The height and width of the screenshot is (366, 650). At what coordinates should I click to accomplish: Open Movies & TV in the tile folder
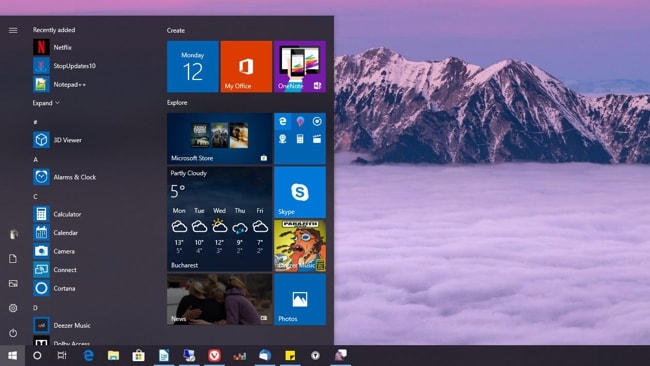pyautogui.click(x=317, y=139)
